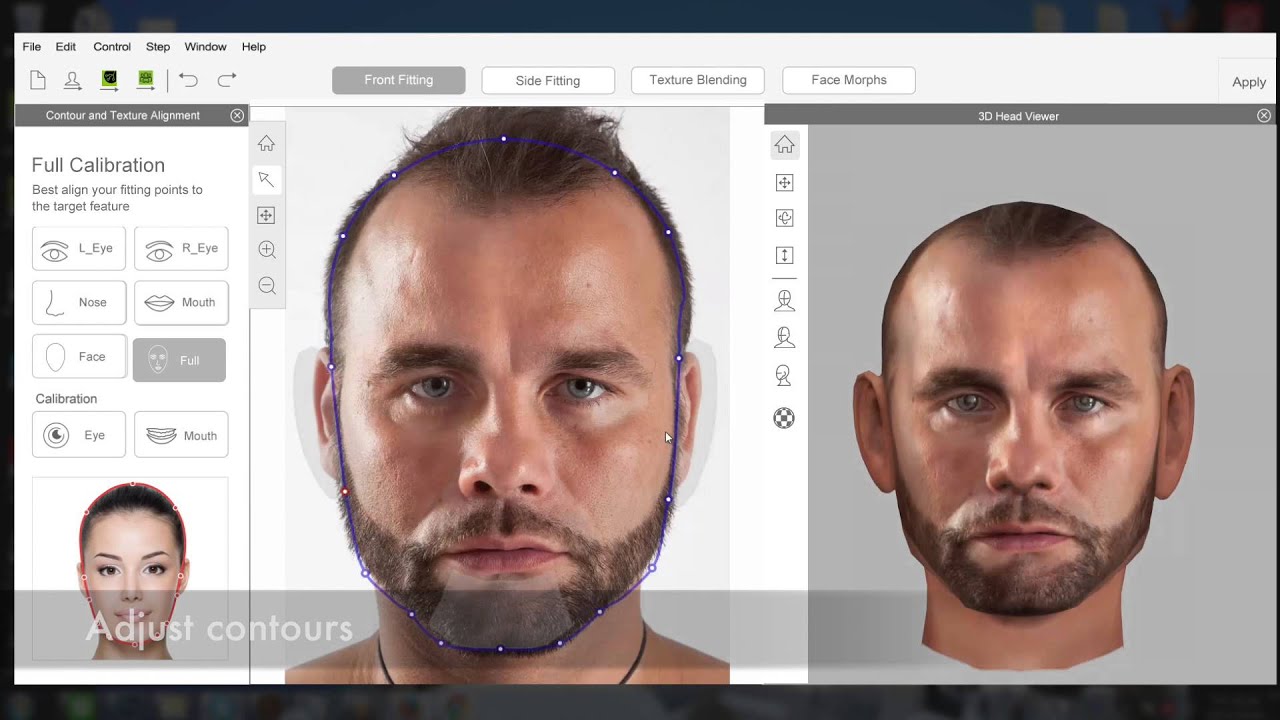Click the Zoom Out magnifier icon
The height and width of the screenshot is (720, 1280).
coord(266,286)
